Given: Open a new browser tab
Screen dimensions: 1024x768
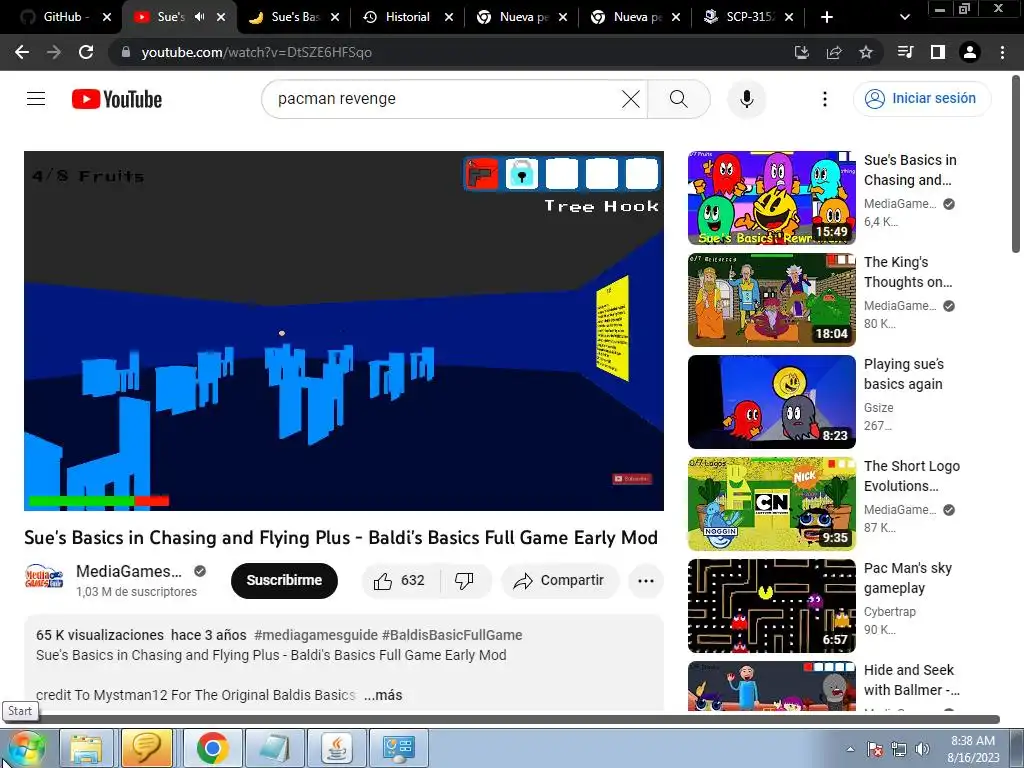Looking at the screenshot, I should click(x=827, y=17).
